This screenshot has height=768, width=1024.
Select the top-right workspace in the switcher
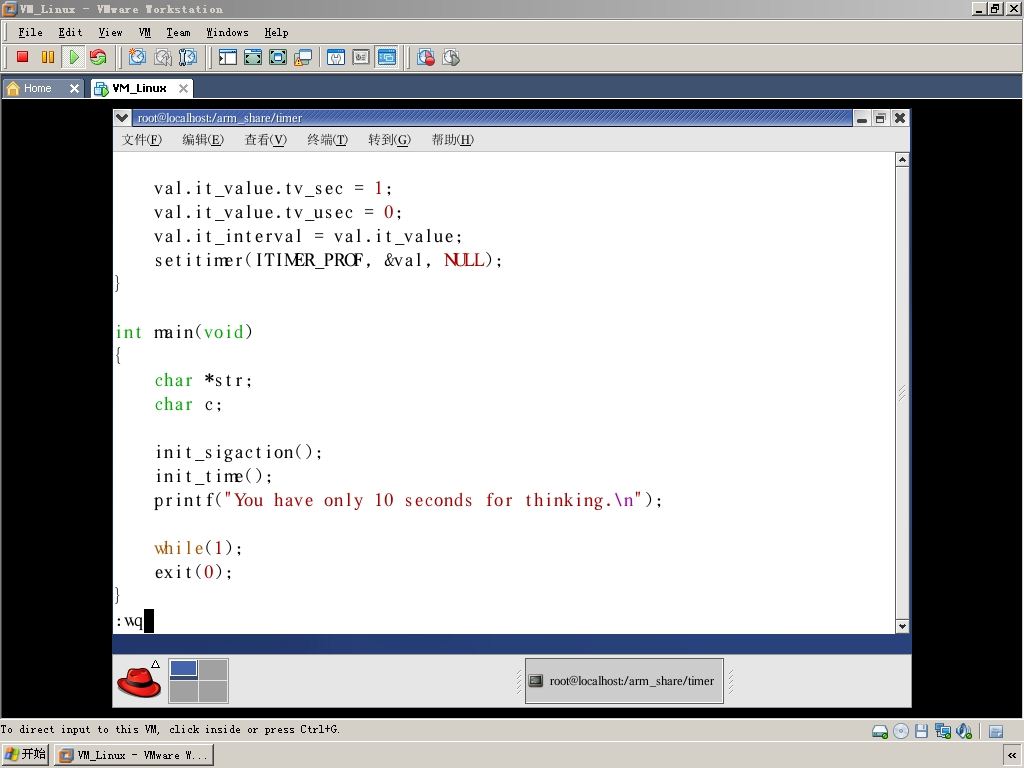point(213,669)
